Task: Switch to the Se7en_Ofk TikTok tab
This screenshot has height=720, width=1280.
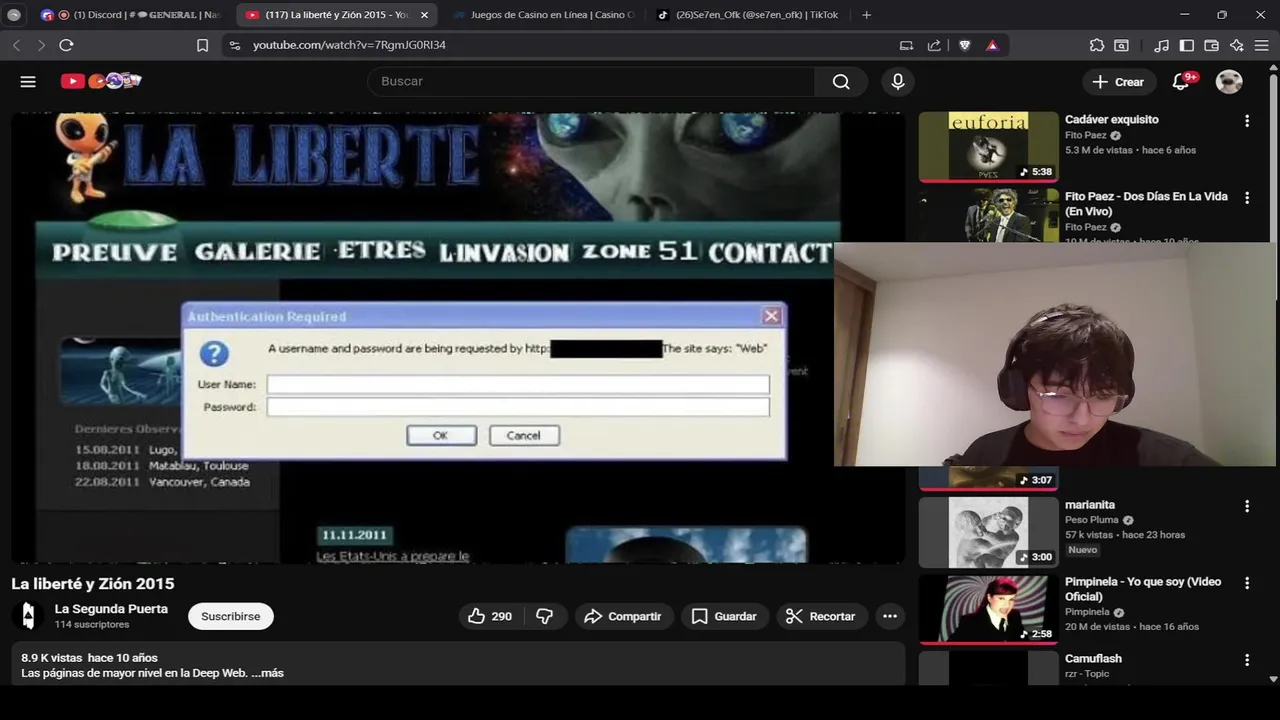Action: (747, 15)
